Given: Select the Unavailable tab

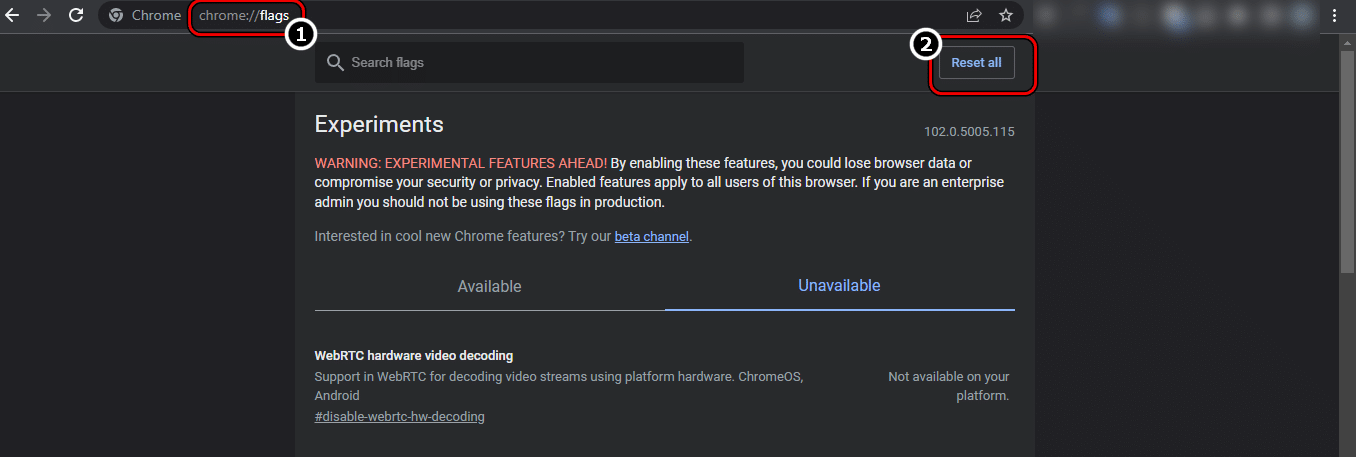Looking at the screenshot, I should [x=839, y=286].
